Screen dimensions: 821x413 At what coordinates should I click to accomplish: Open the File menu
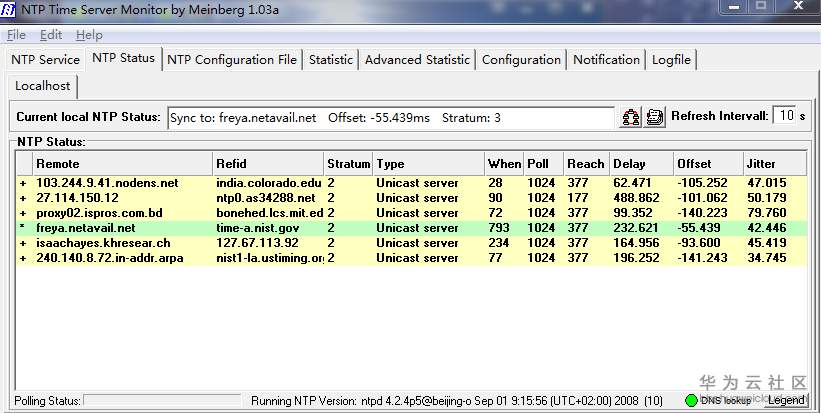pos(16,35)
